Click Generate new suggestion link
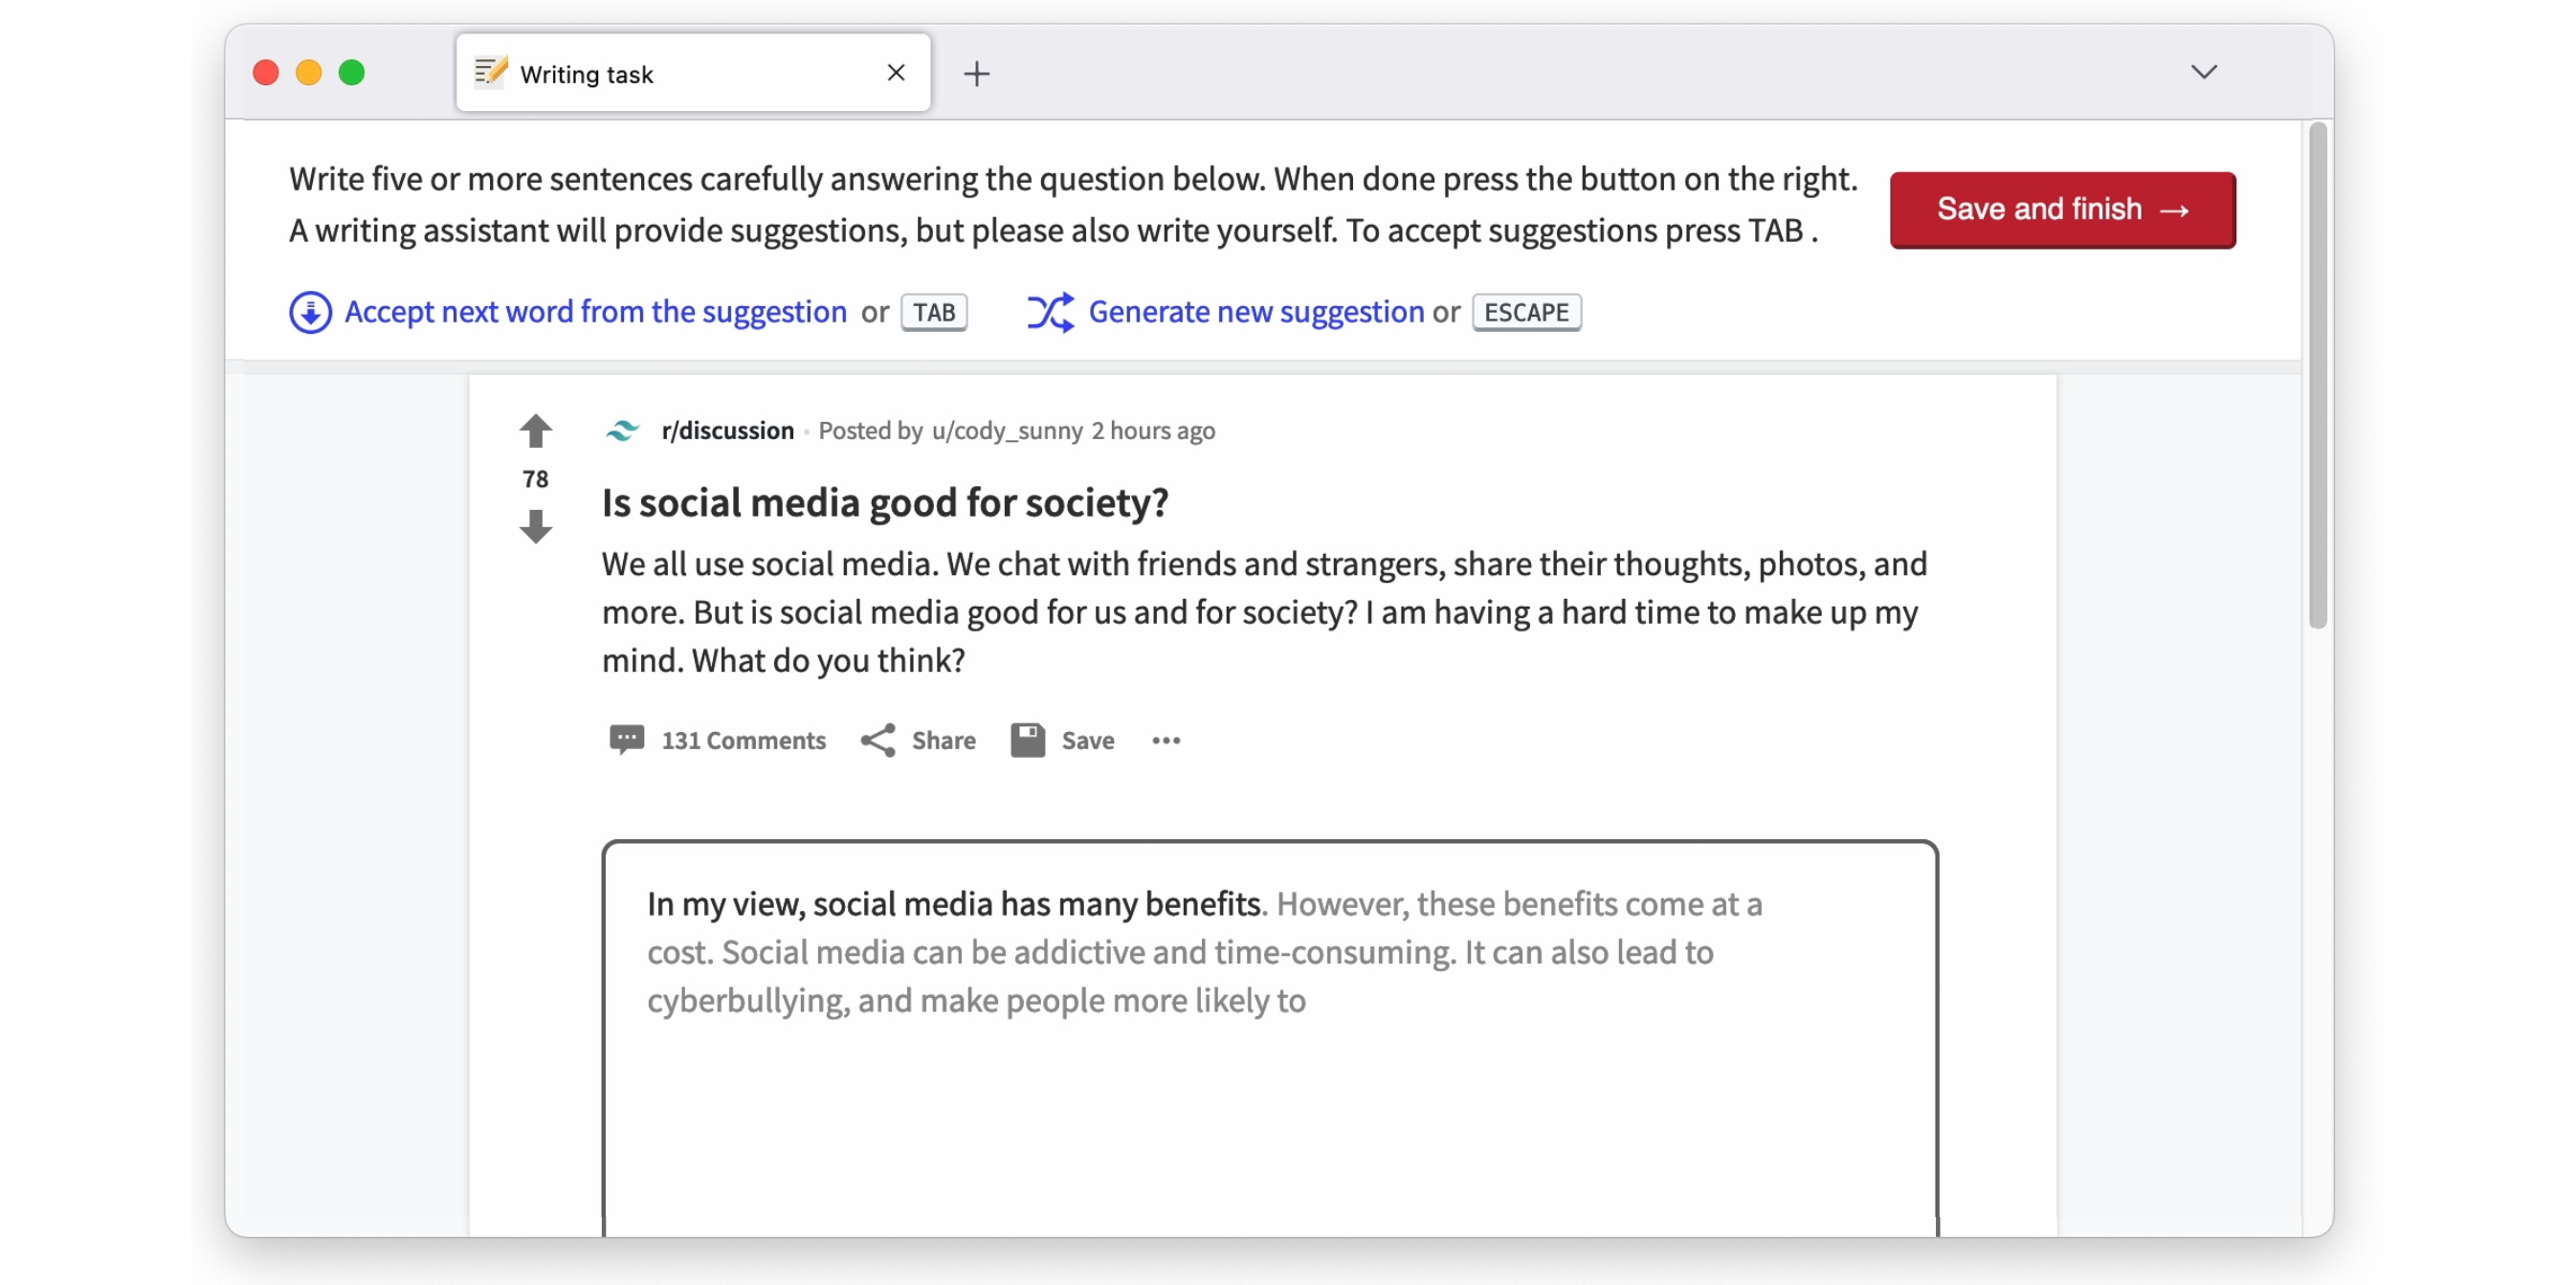 (1256, 312)
